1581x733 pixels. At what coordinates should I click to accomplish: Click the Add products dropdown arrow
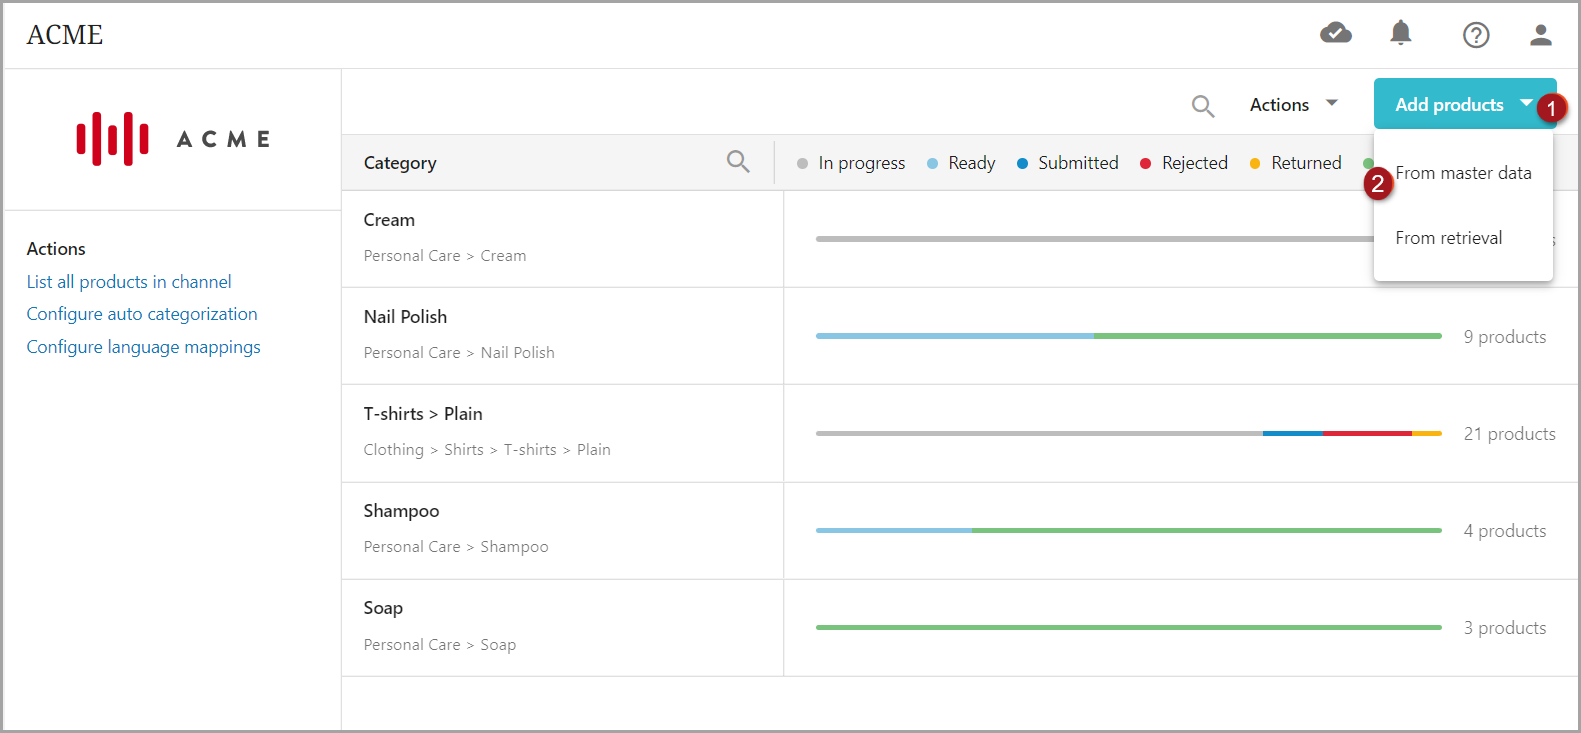click(1526, 103)
